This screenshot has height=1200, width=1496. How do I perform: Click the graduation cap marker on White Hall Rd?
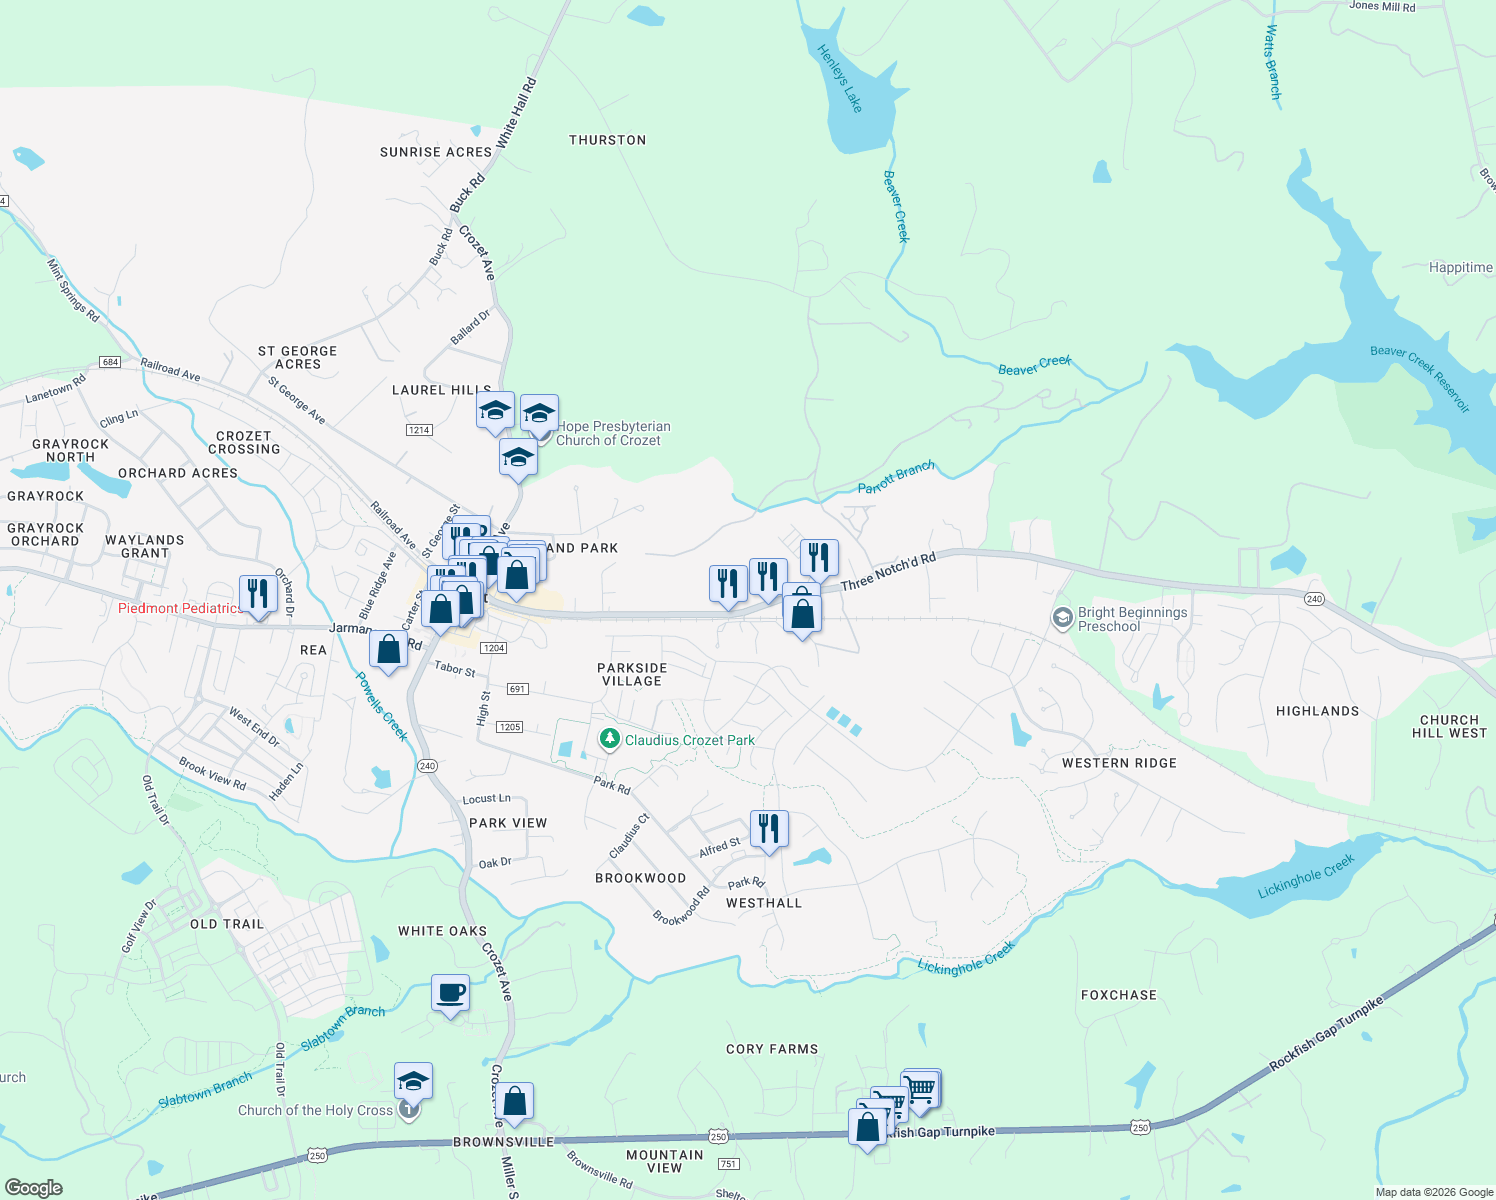click(x=495, y=406)
